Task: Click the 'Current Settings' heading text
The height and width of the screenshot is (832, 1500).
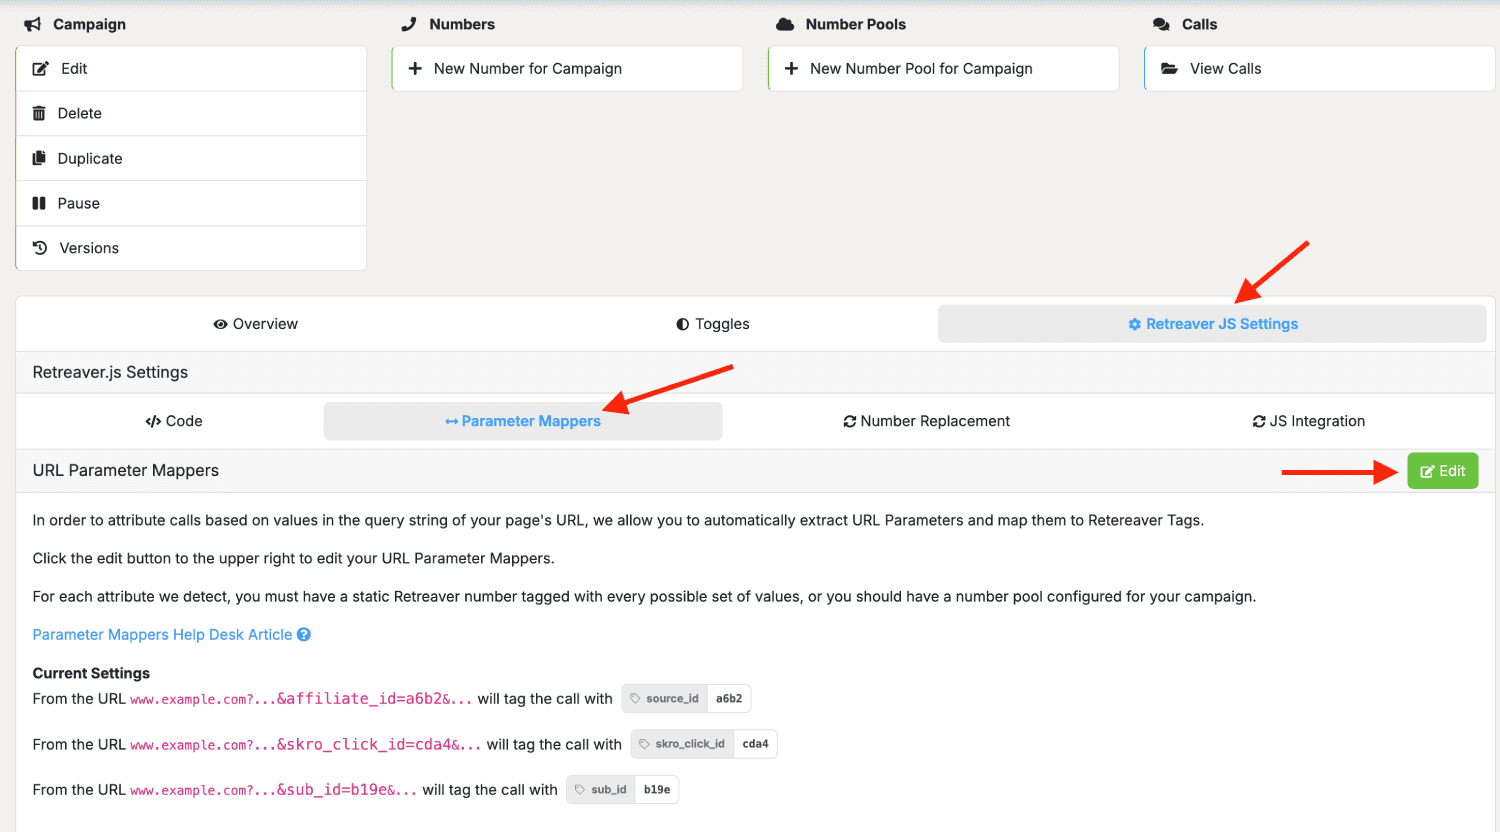Action: (91, 673)
